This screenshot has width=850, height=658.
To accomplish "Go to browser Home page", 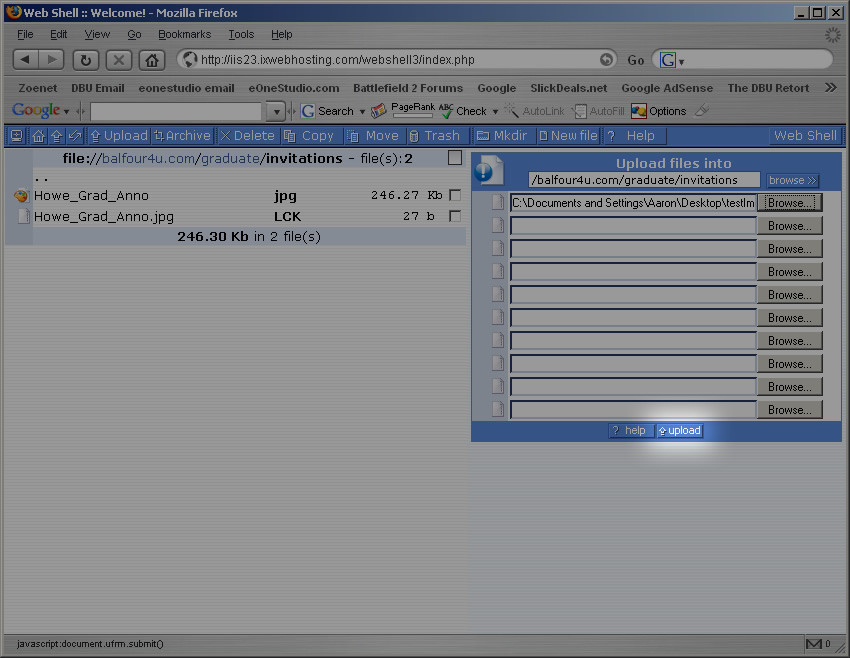I will tap(151, 60).
